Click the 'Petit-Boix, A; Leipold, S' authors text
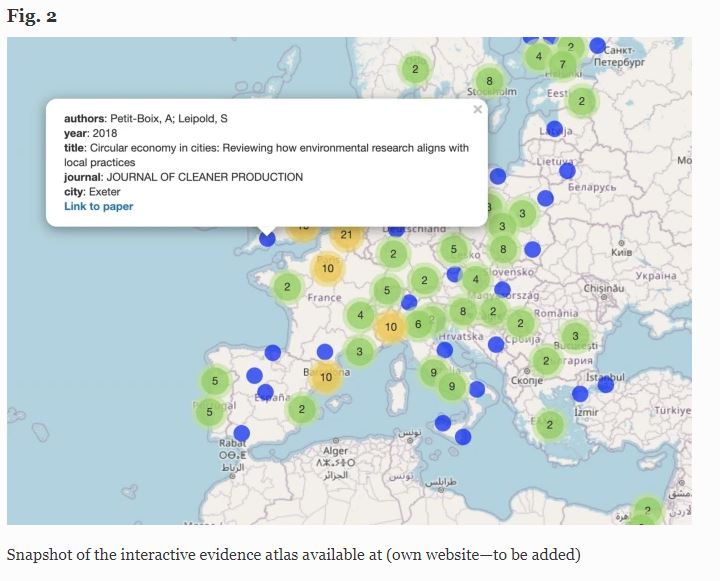 pos(169,118)
